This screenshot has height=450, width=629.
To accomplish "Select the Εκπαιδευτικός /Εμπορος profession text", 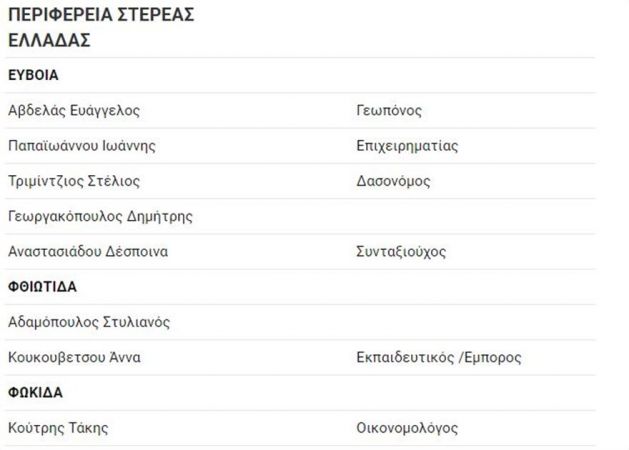I will pyautogui.click(x=439, y=357).
